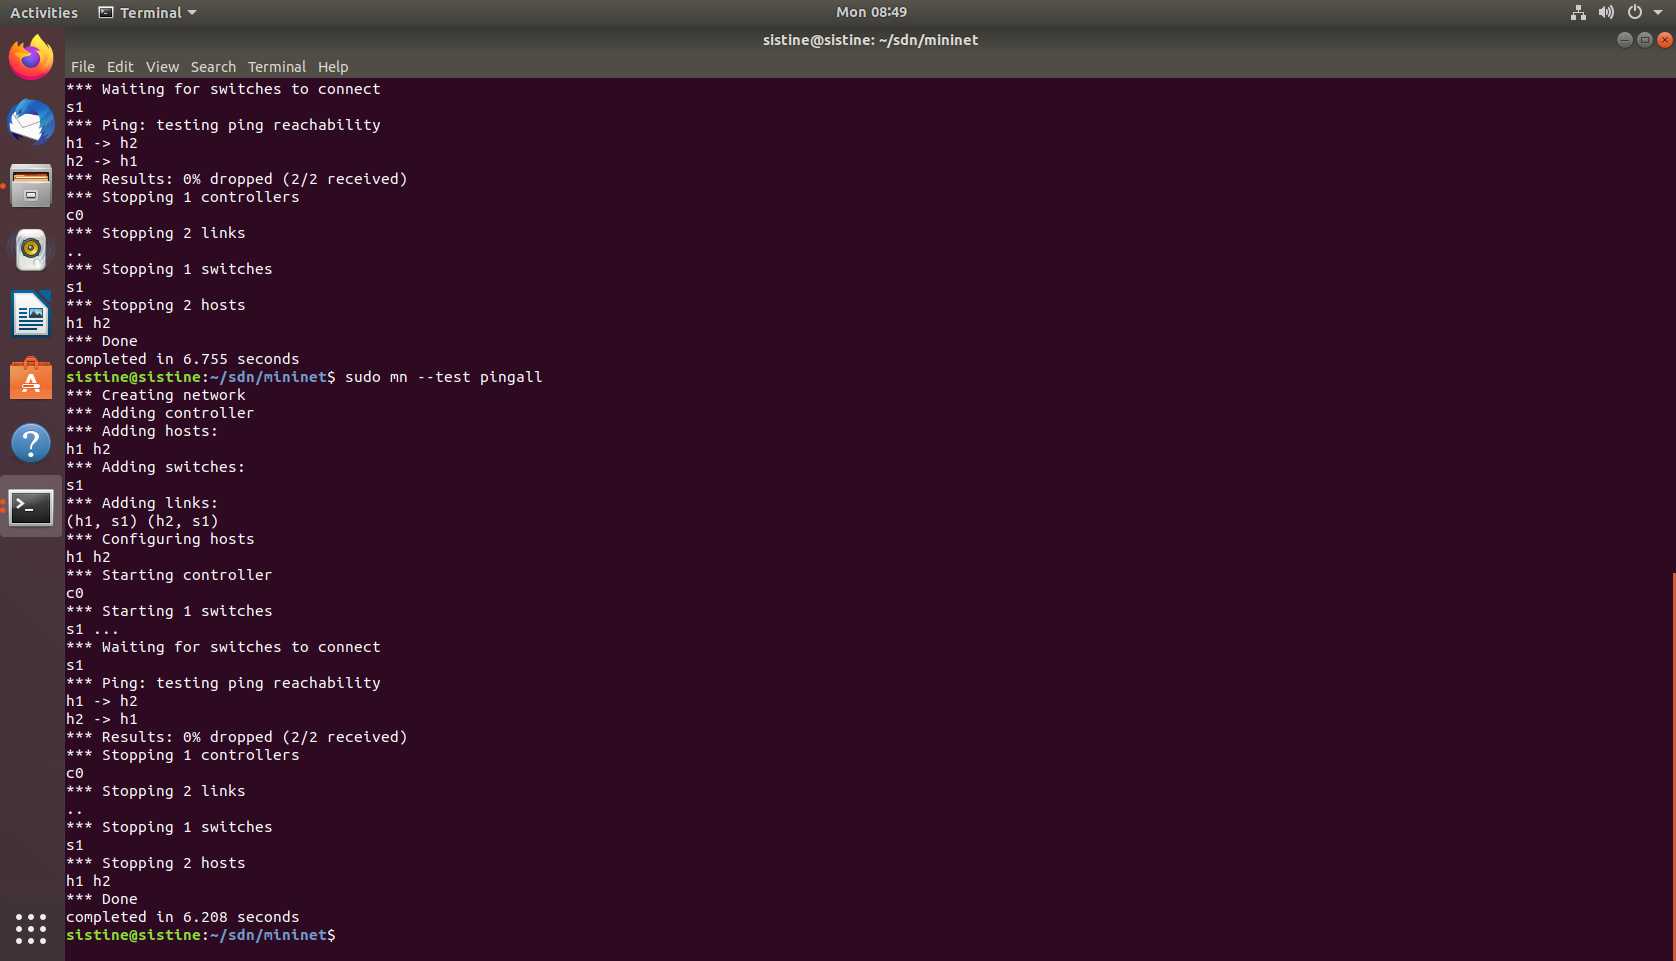Open the Search menu

(213, 67)
